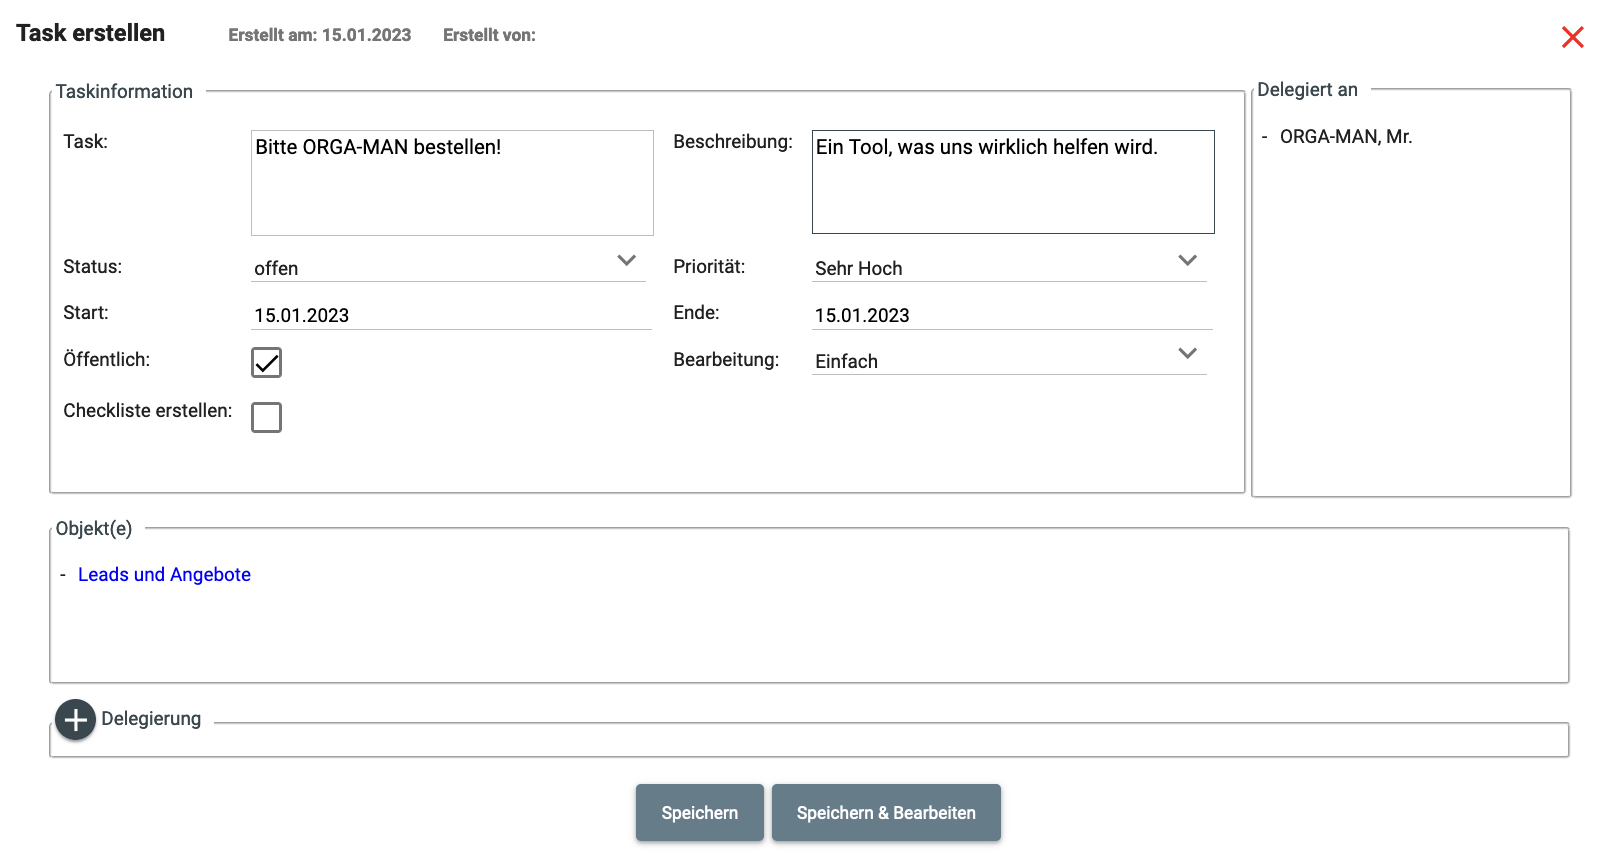Click the Objekt(e) section title
1606x854 pixels.
coord(94,529)
